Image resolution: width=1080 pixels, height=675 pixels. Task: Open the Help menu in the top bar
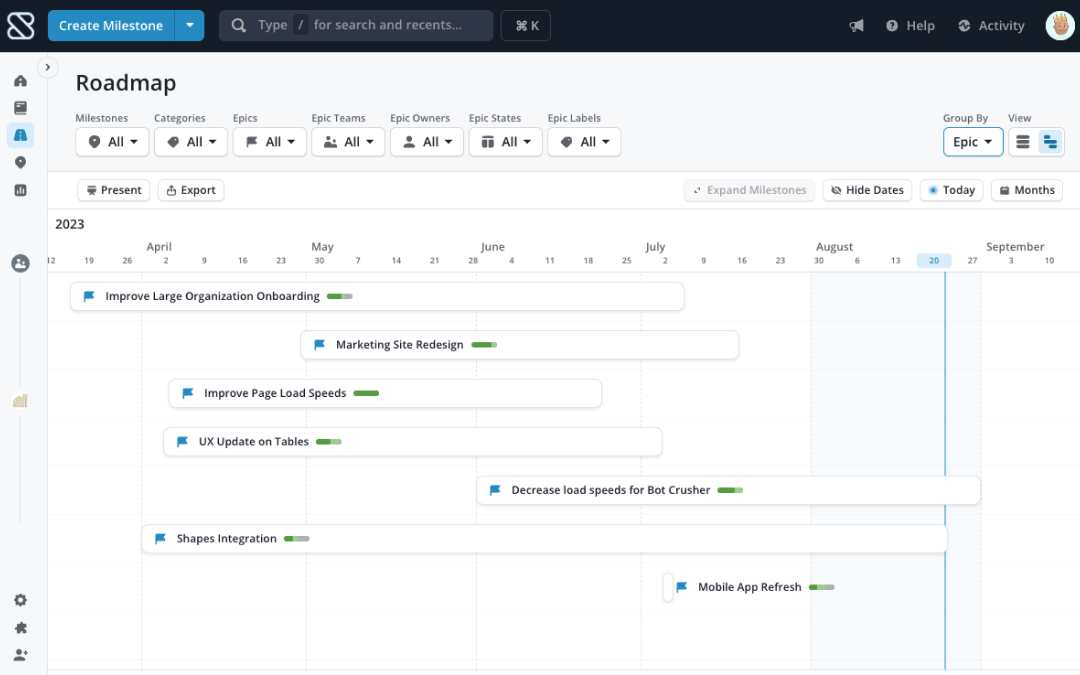pos(909,25)
